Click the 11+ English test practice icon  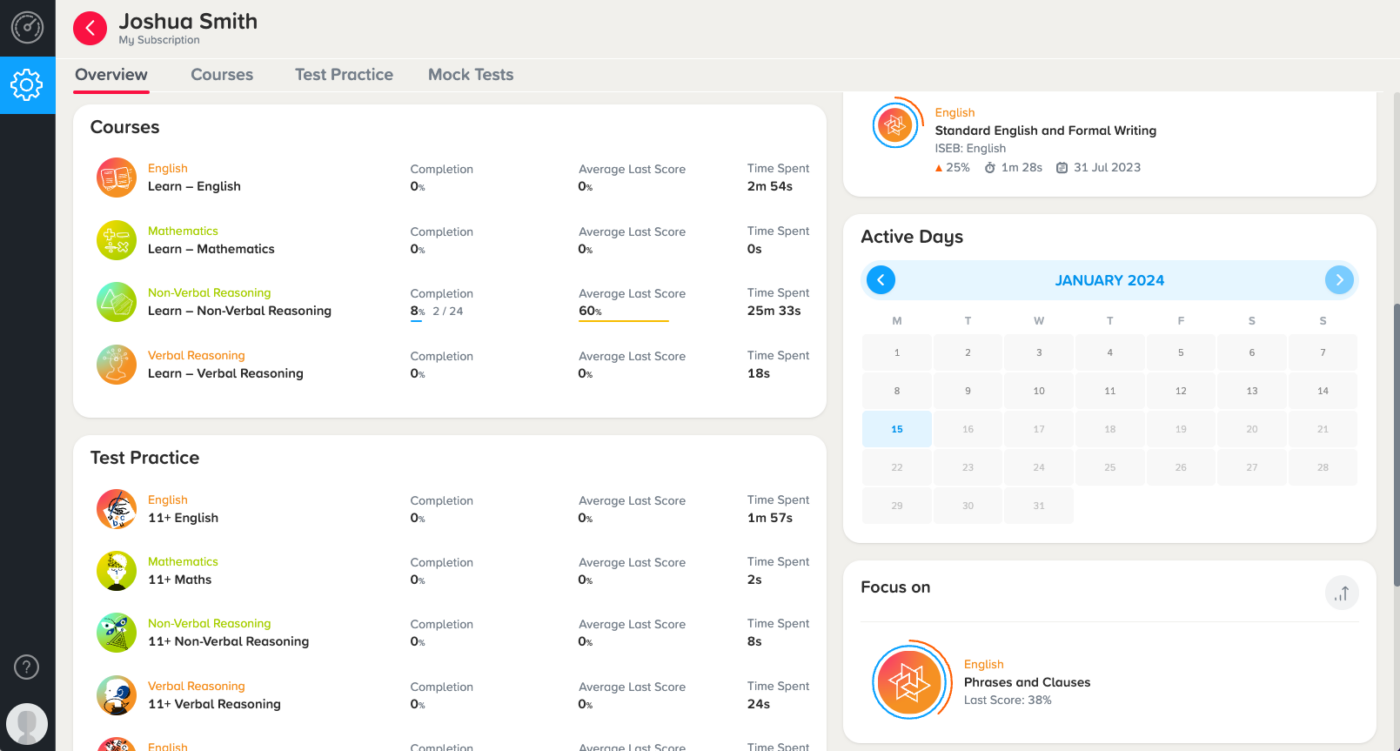[116, 509]
